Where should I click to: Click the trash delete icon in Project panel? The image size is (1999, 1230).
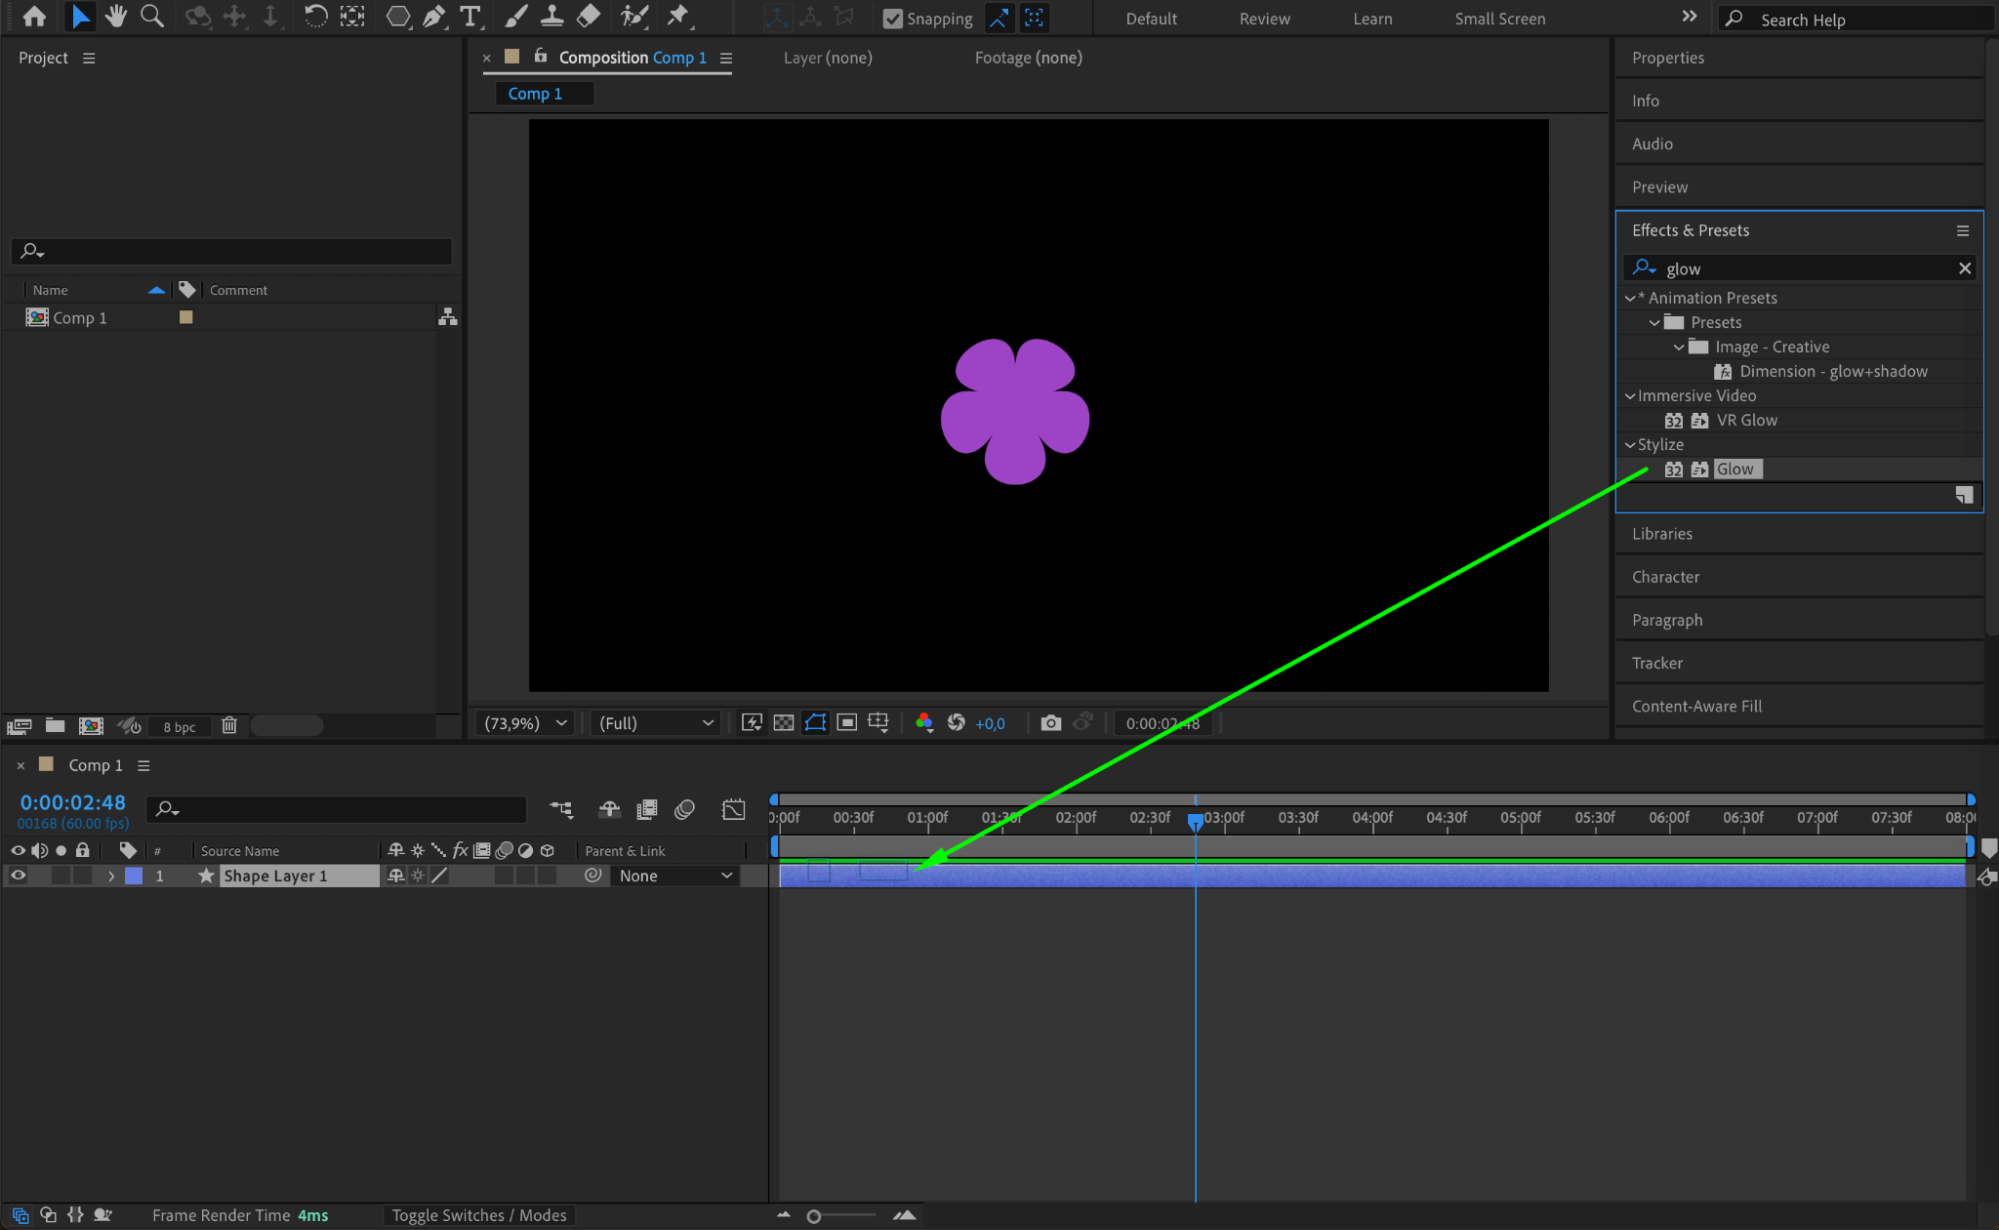229,726
